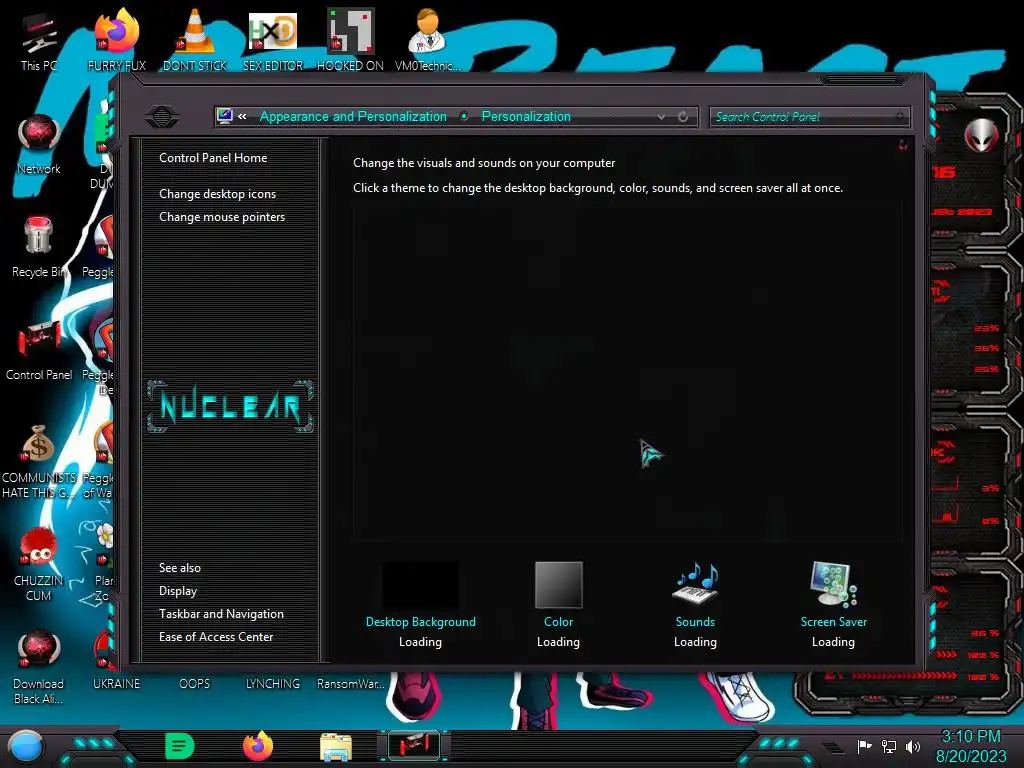The image size is (1024, 768).
Task: Open the Color link
Action: point(558,622)
